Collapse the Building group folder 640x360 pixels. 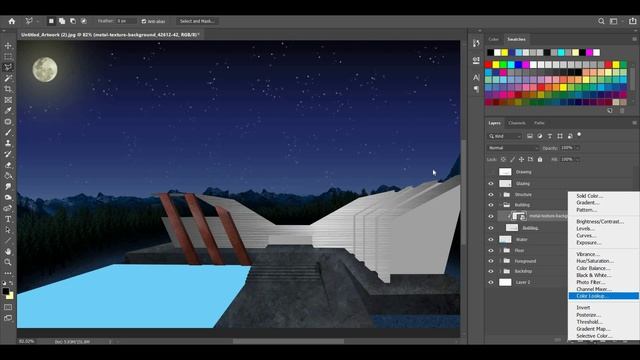[x=500, y=205]
